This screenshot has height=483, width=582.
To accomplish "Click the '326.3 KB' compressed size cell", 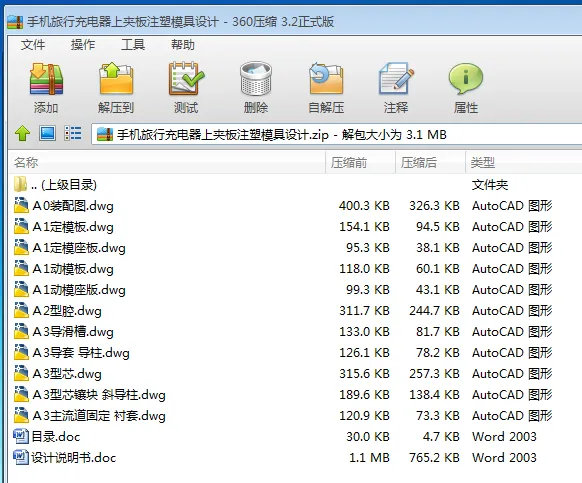I will point(434,205).
